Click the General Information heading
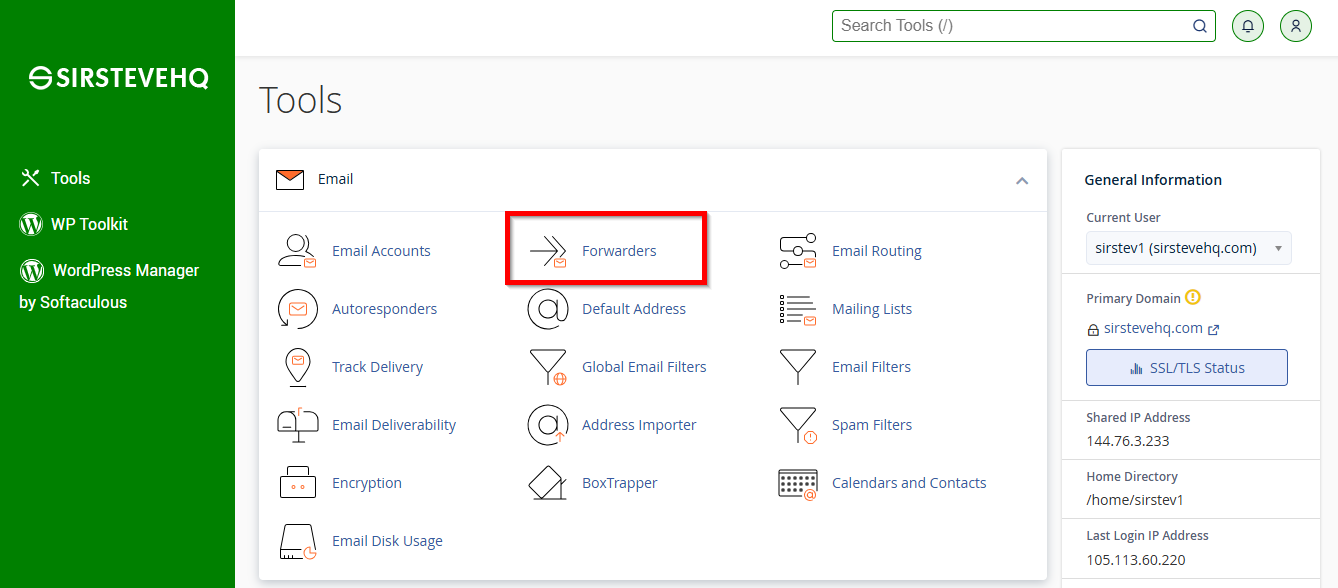The image size is (1338, 588). click(x=1153, y=180)
